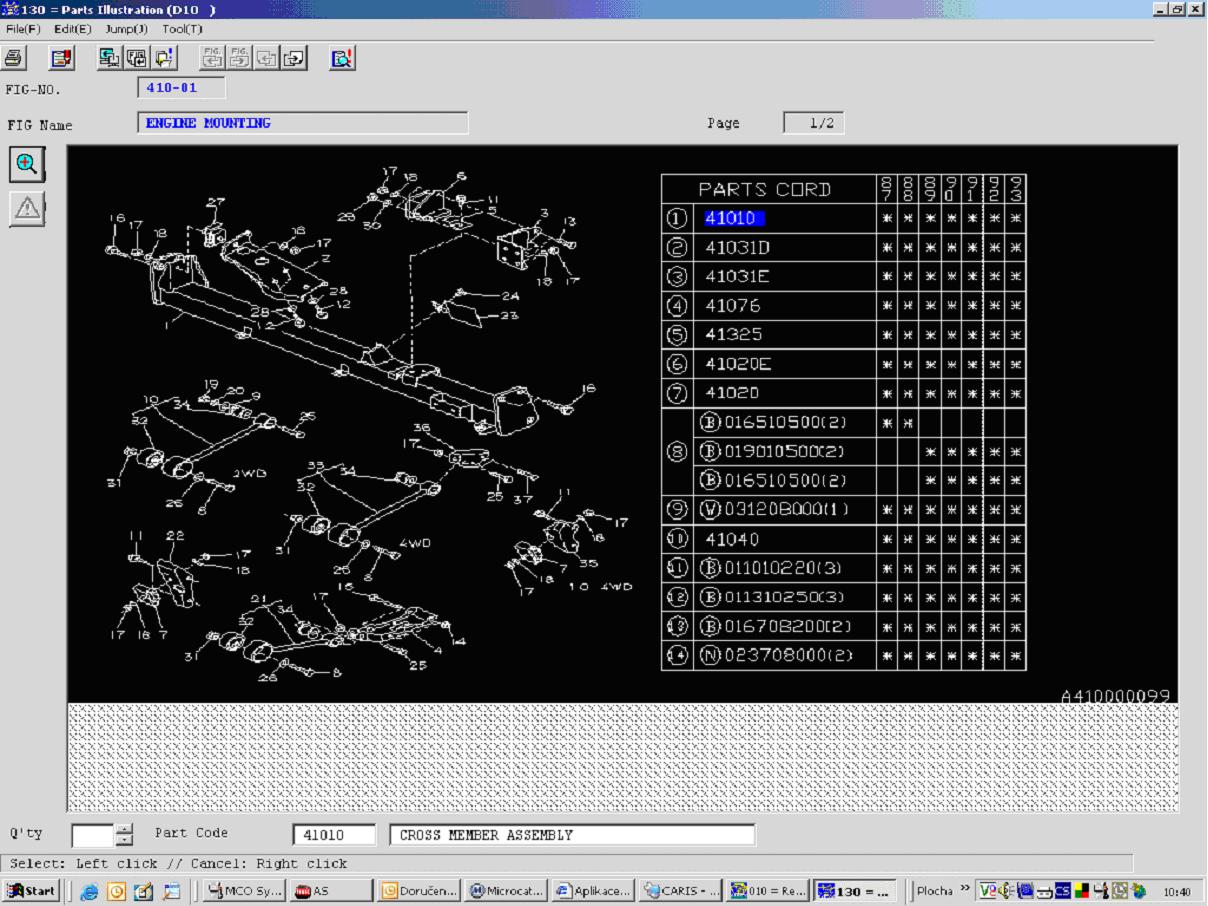Screen dimensions: 1208x906
Task: Click the 2WD label in the illustration
Action: 248,473
